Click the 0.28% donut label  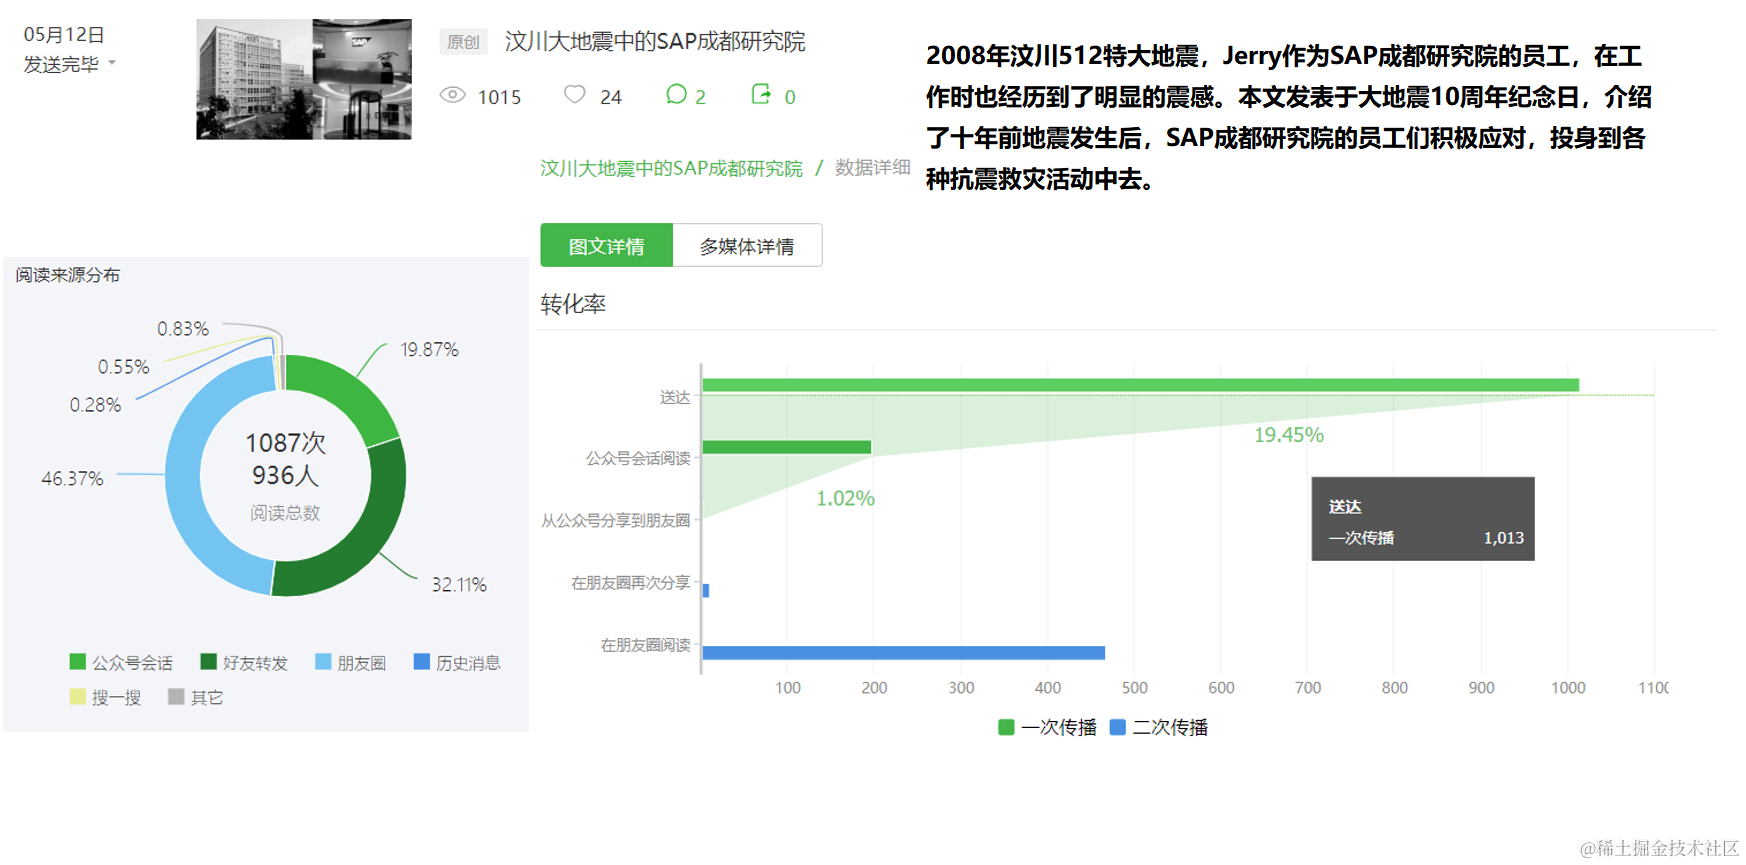click(x=95, y=405)
